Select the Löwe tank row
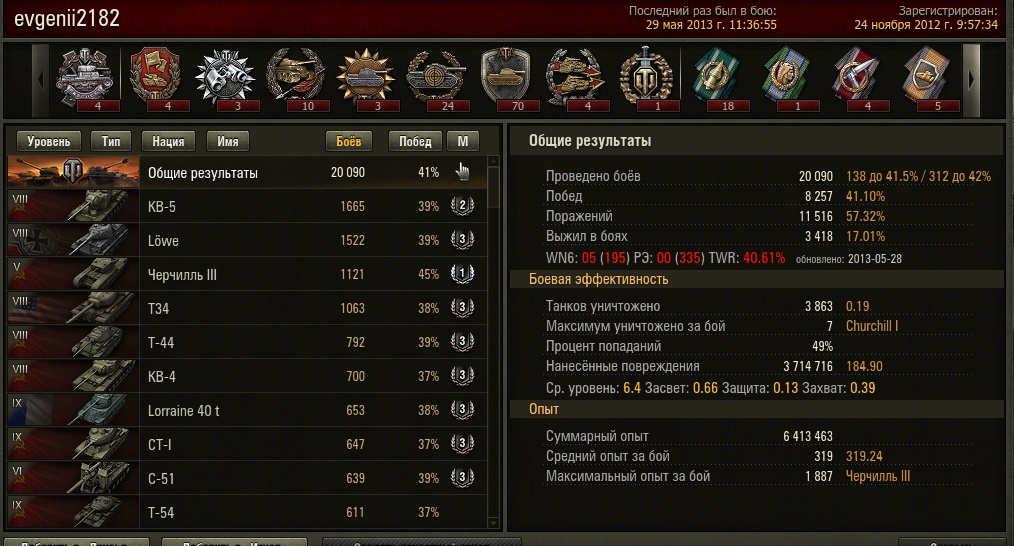The height and width of the screenshot is (546, 1014). pyautogui.click(x=247, y=241)
